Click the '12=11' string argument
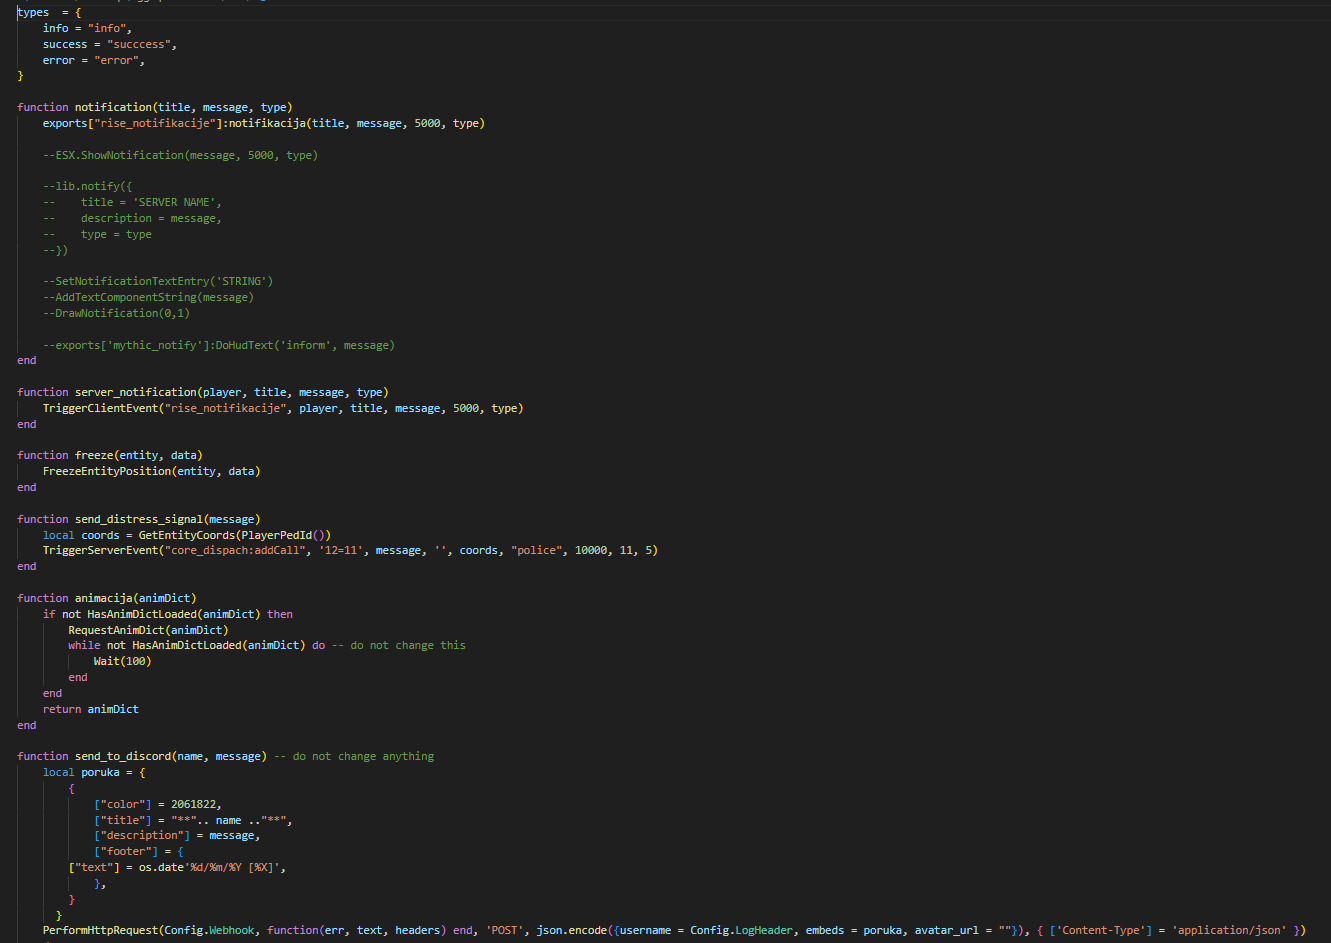This screenshot has width=1331, height=943. pyautogui.click(x=341, y=550)
